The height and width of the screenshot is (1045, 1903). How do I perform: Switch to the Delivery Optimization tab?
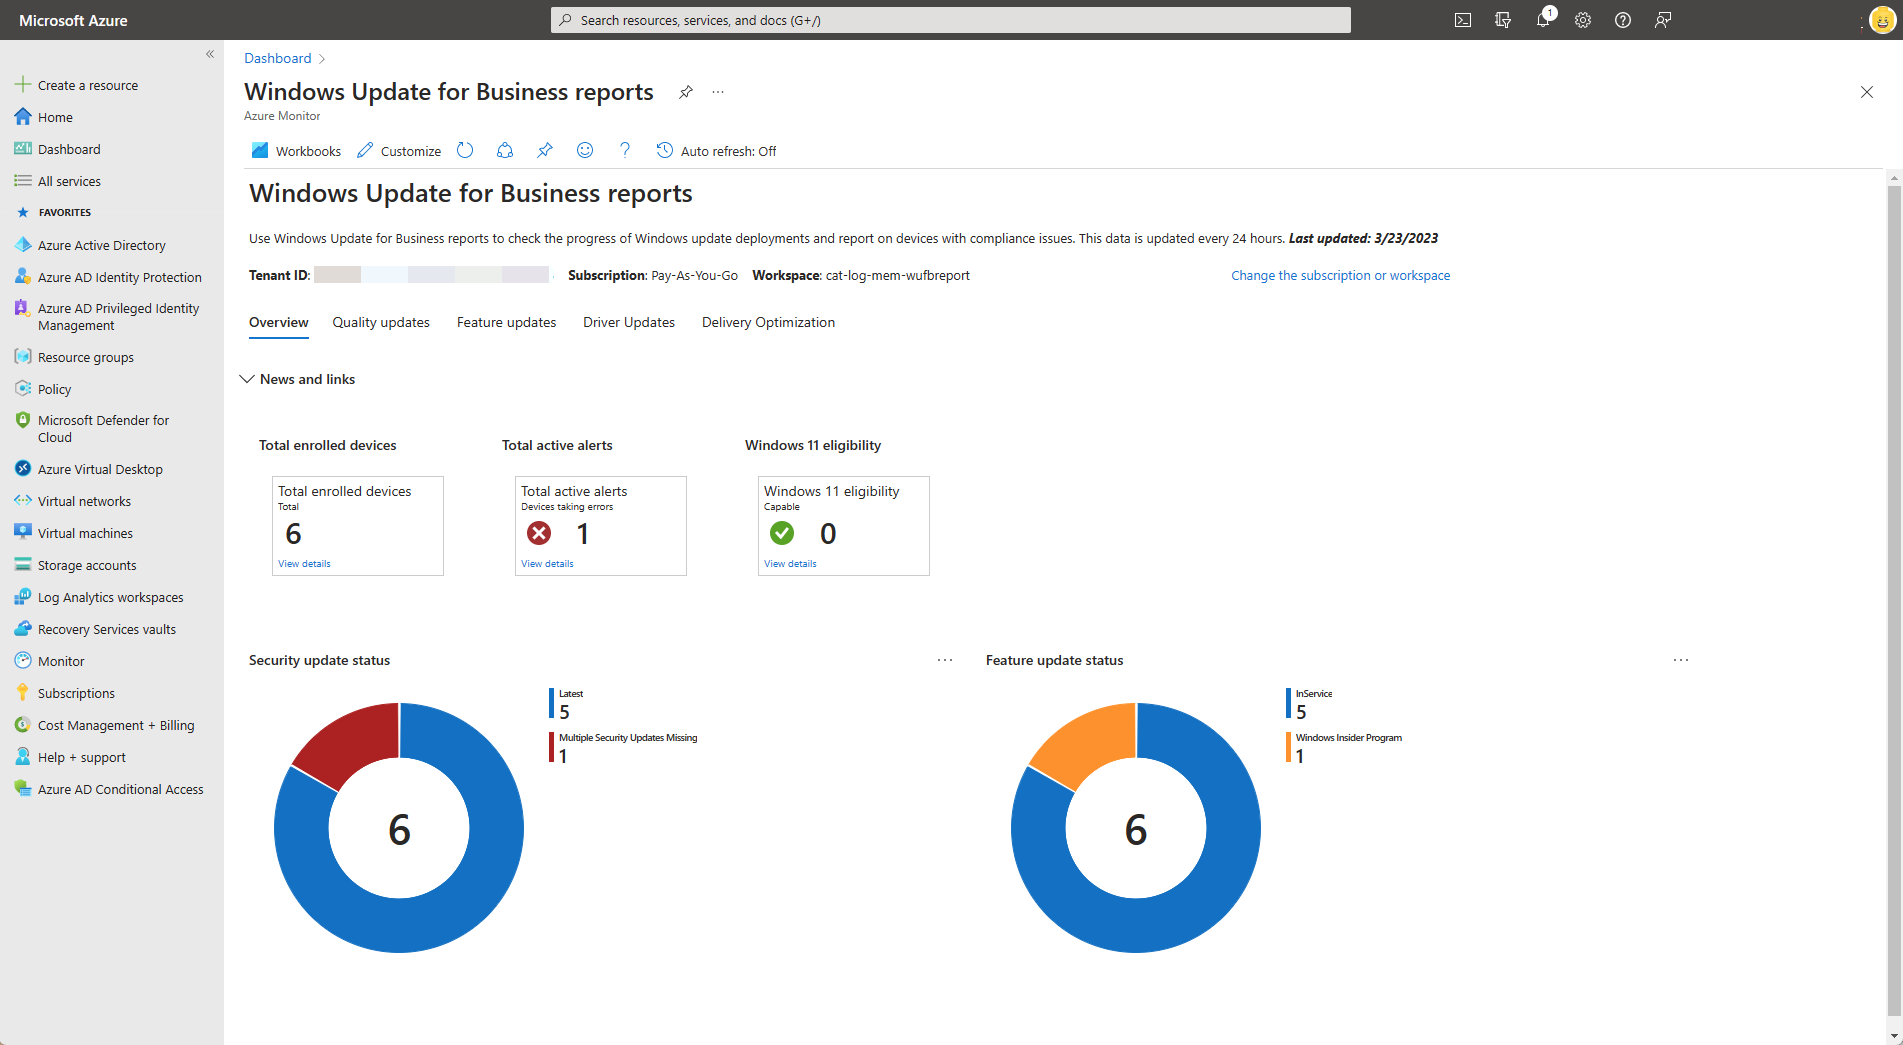click(x=768, y=322)
